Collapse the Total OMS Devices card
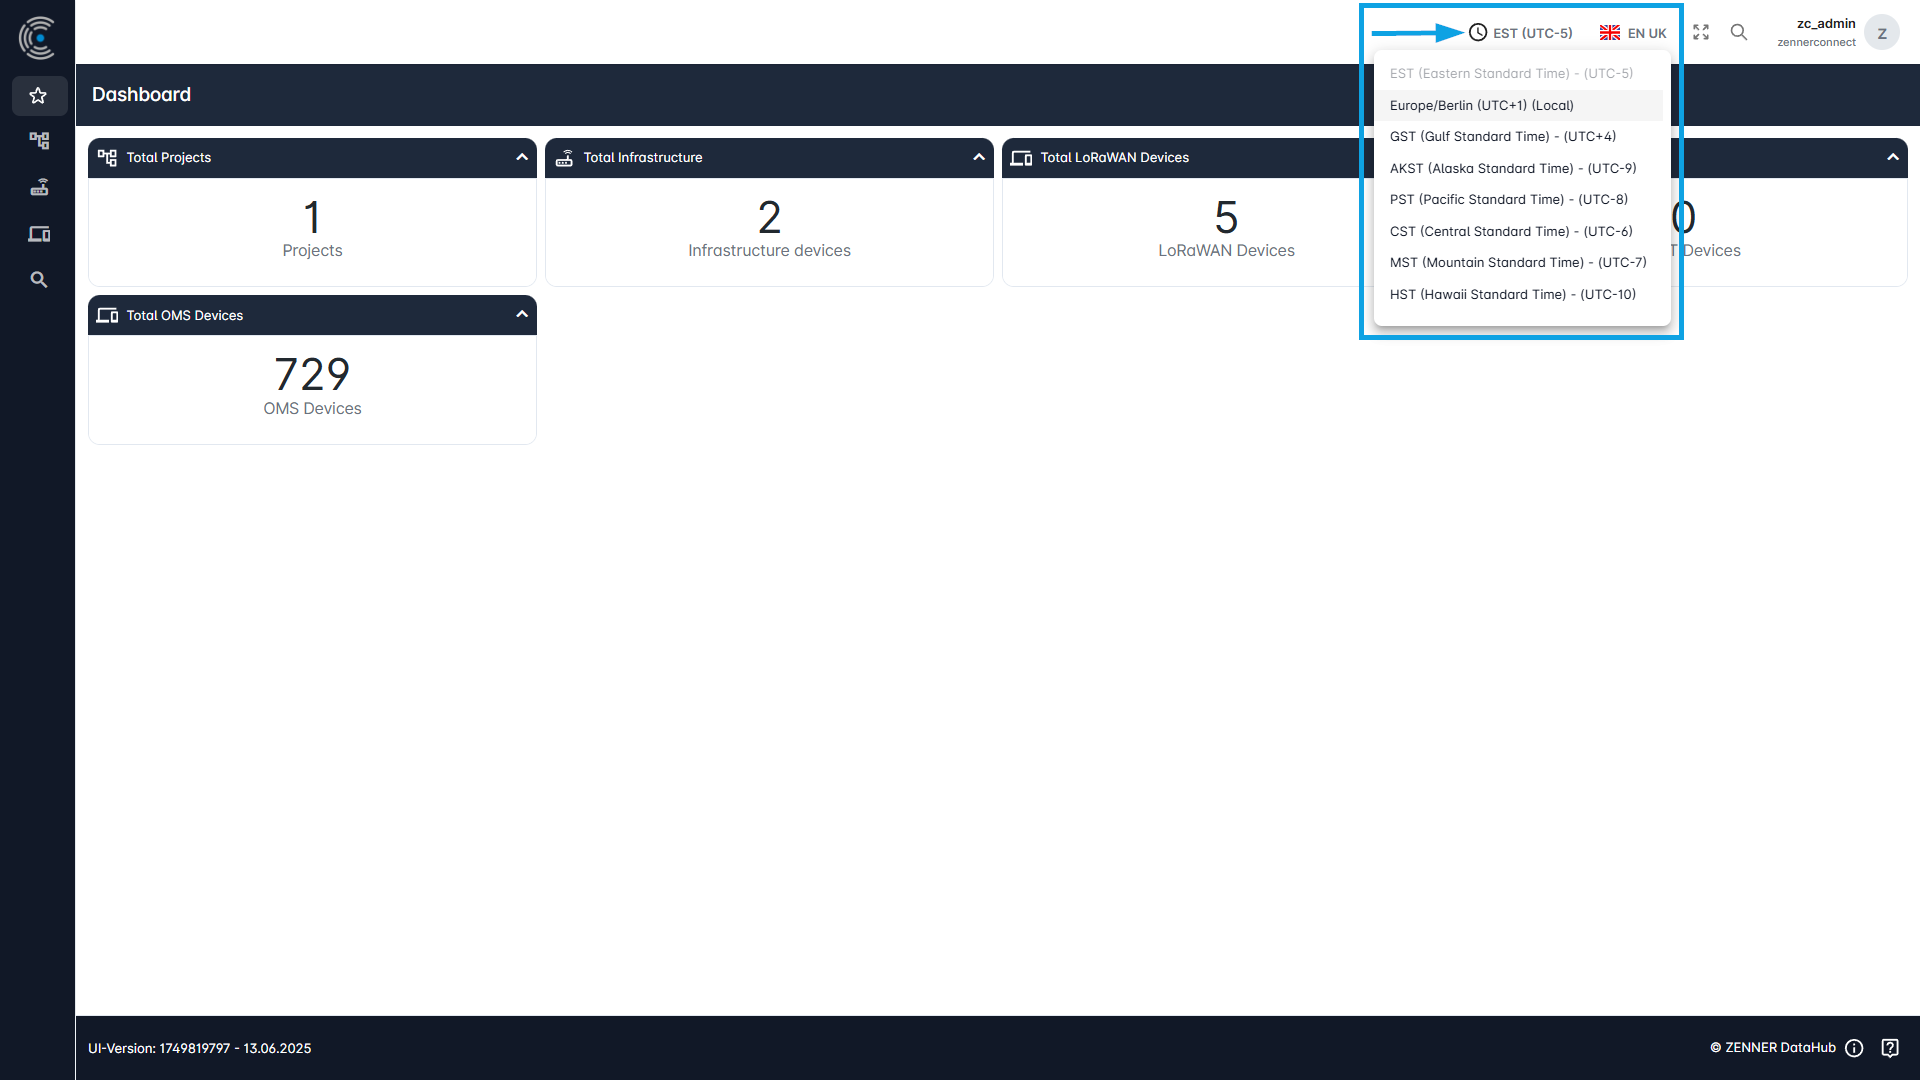The image size is (1920, 1080). [x=521, y=314]
